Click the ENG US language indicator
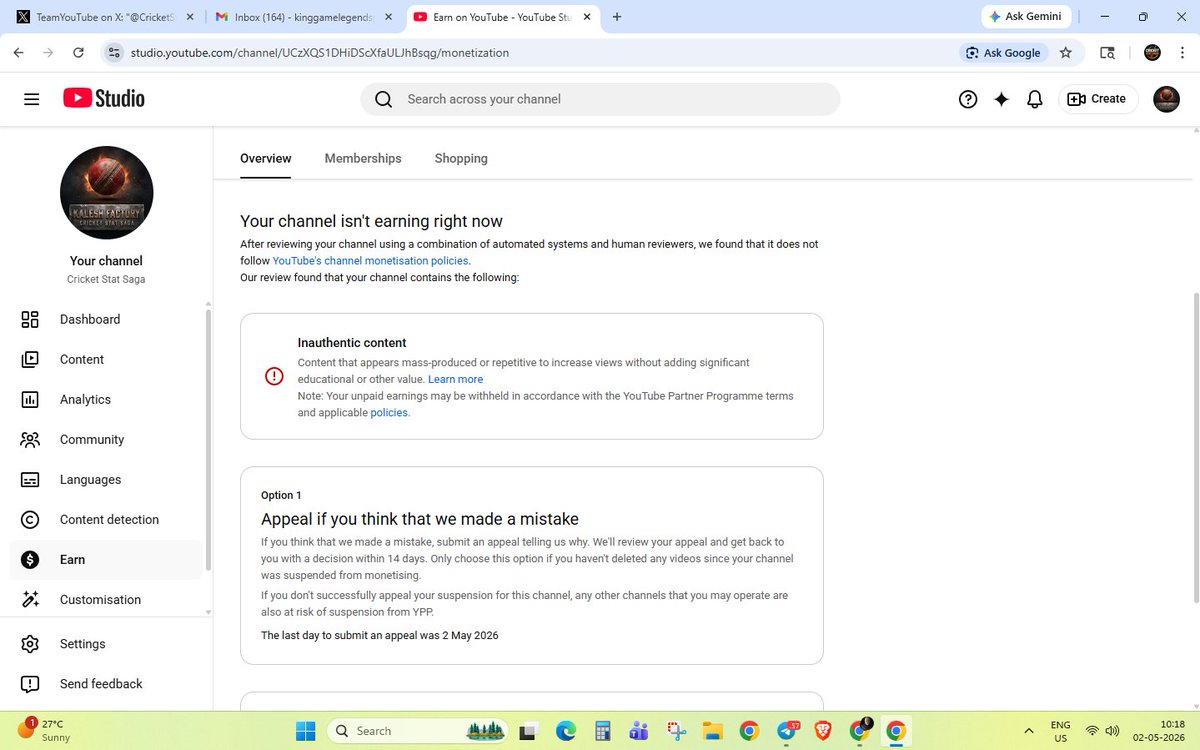Viewport: 1200px width, 750px height. click(1059, 731)
